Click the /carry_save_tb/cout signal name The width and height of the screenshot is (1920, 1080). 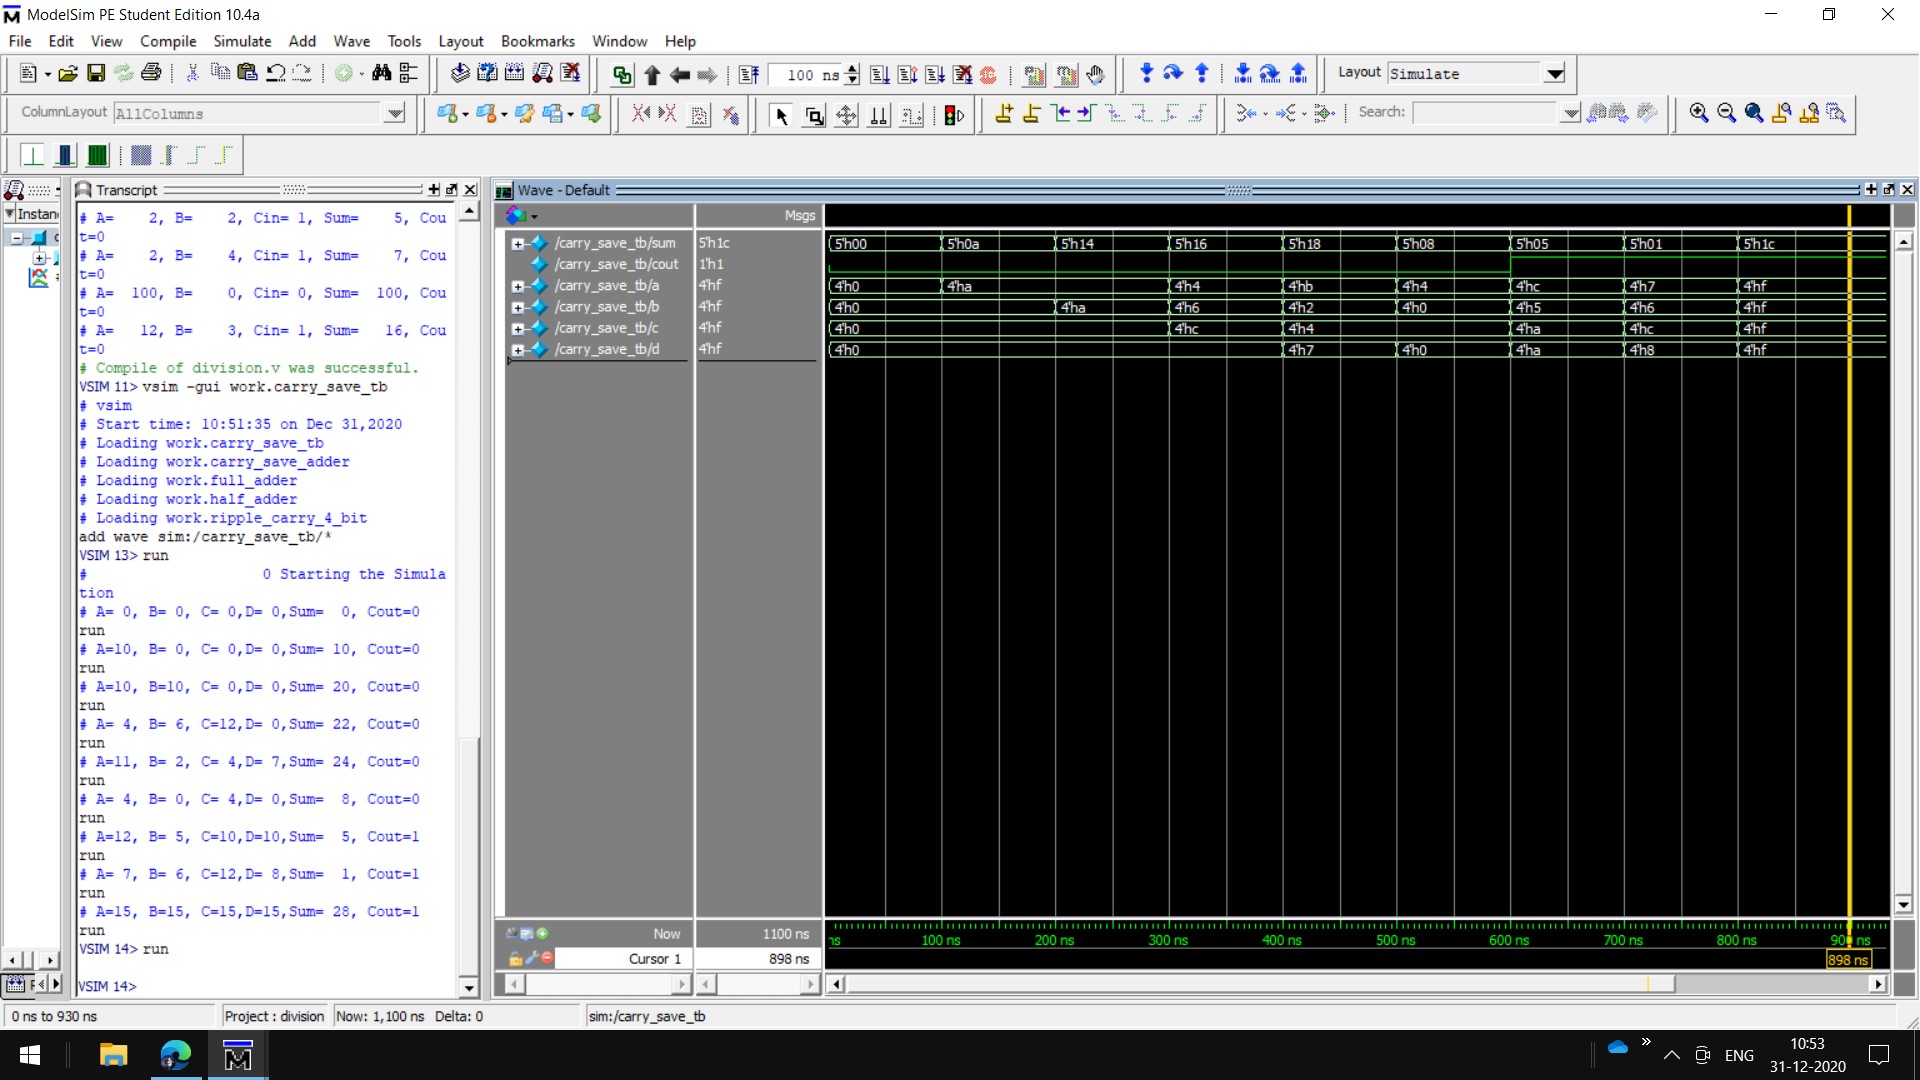(x=616, y=264)
